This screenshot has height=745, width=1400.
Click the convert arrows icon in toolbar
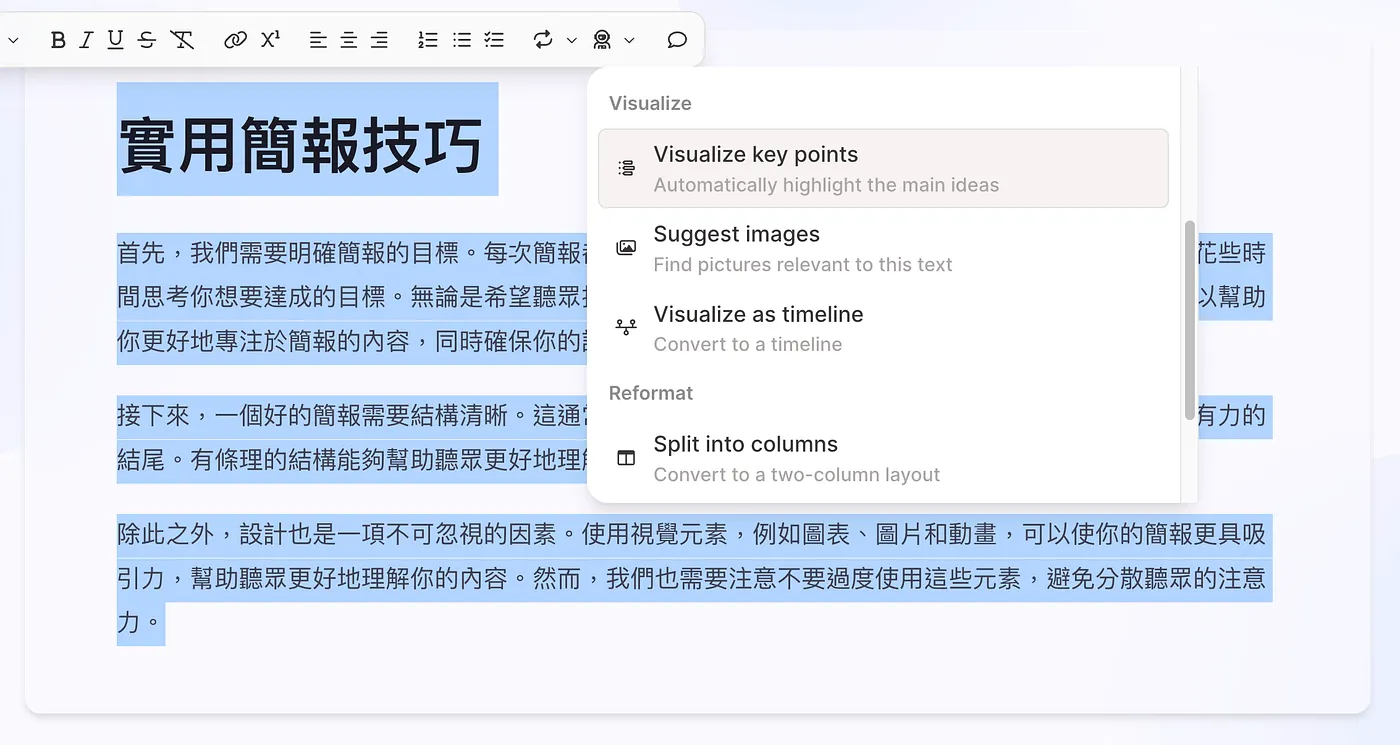coord(543,40)
